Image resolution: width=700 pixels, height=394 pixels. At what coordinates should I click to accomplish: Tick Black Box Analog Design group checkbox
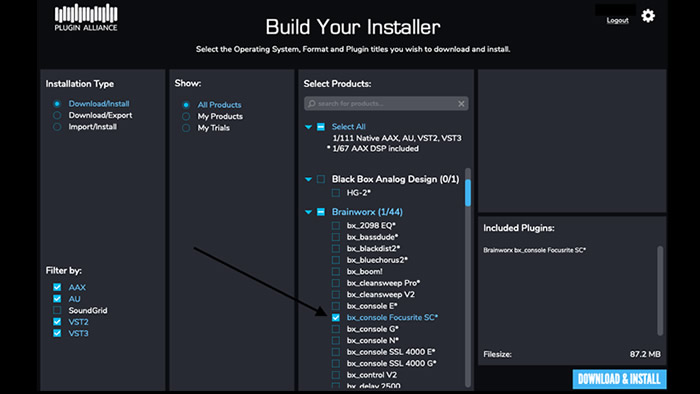click(x=321, y=179)
